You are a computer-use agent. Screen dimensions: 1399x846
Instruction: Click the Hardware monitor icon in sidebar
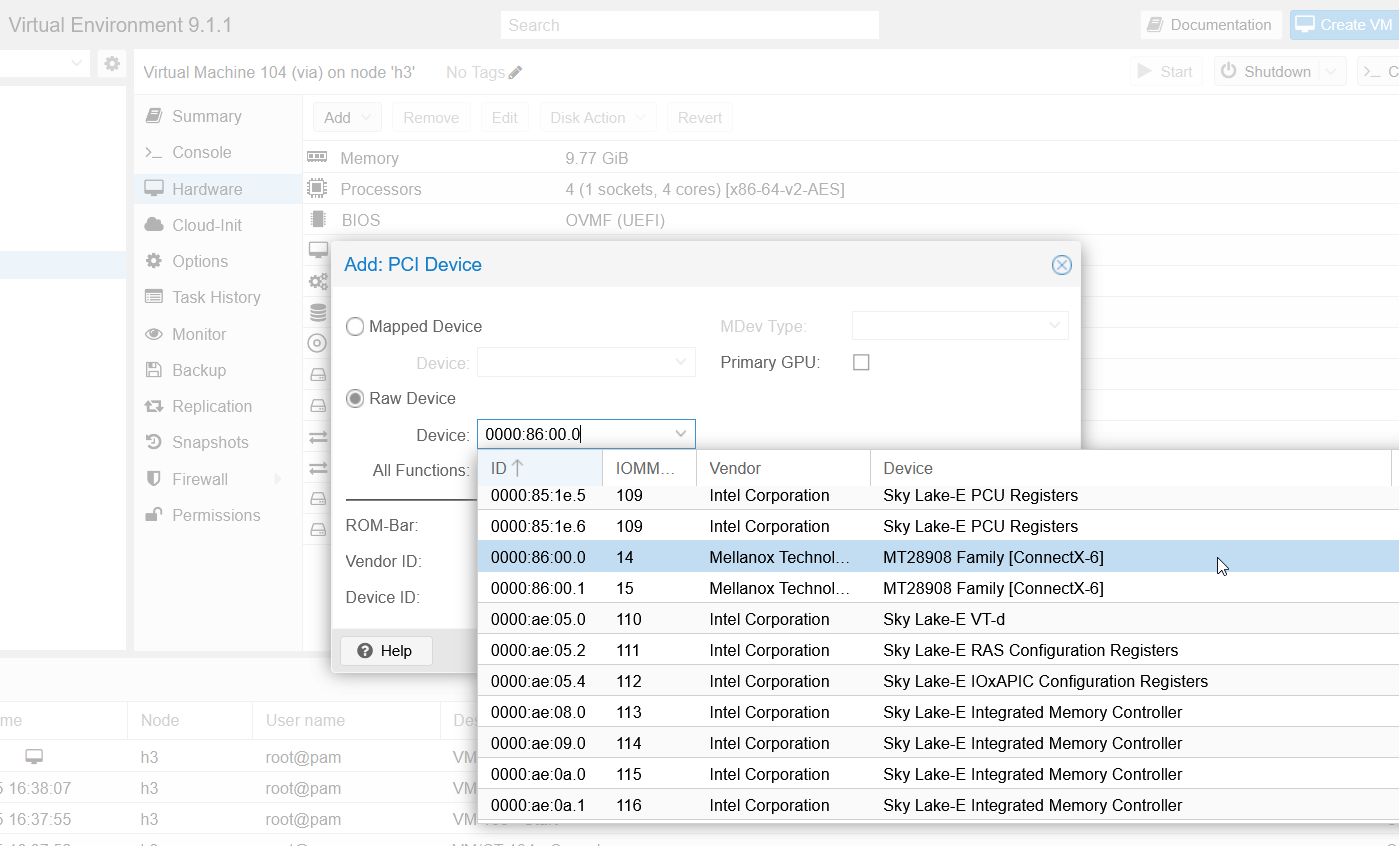[x=154, y=189]
